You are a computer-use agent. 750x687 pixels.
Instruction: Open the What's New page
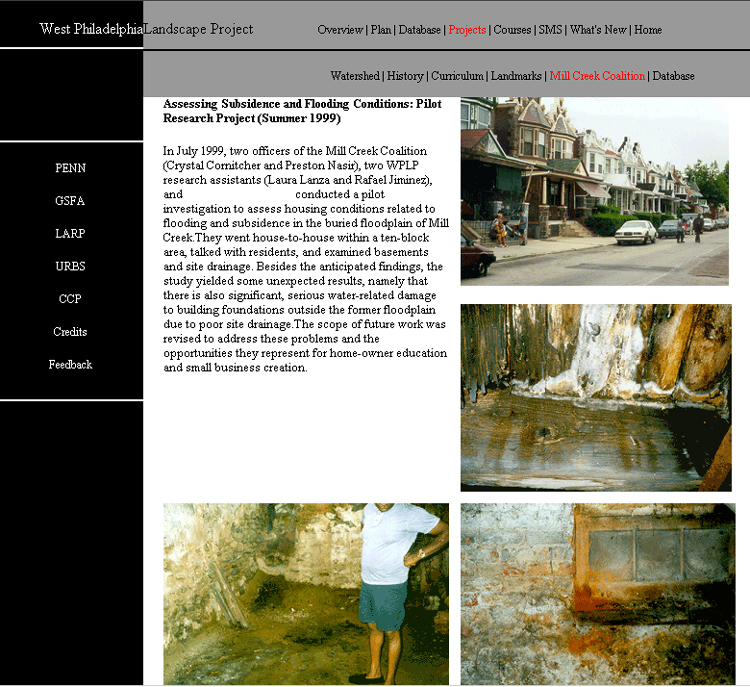(x=598, y=30)
